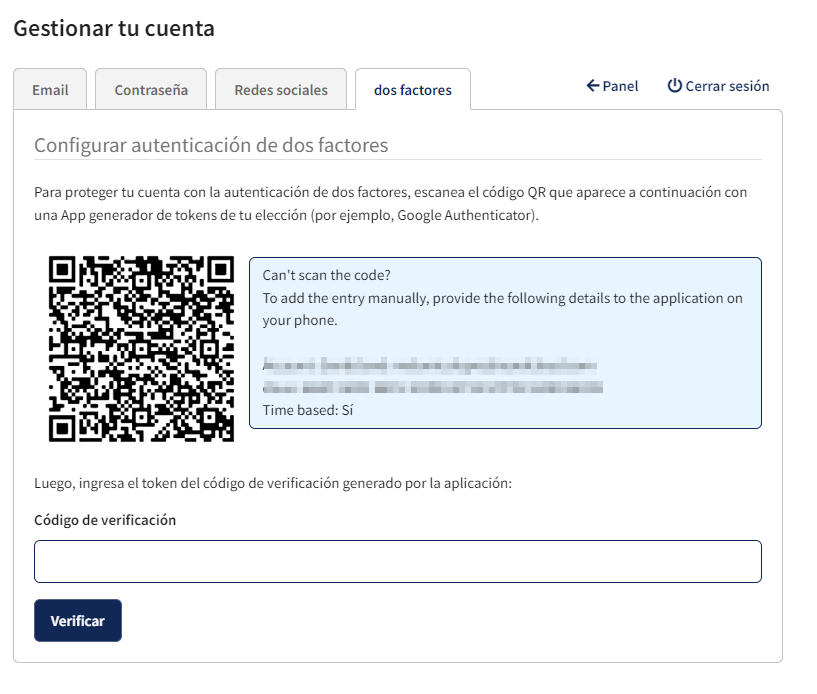817x694 pixels.
Task: Click the Gestionar tu cuenta heading
Action: coord(114,28)
